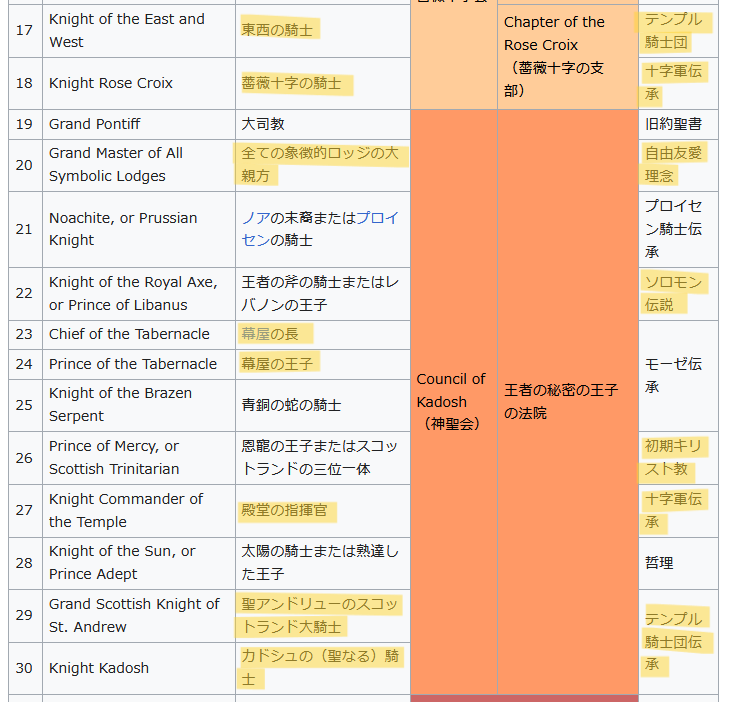Click the highlighted 東西の騎士 link
This screenshot has height=702, width=731.
[x=277, y=30]
